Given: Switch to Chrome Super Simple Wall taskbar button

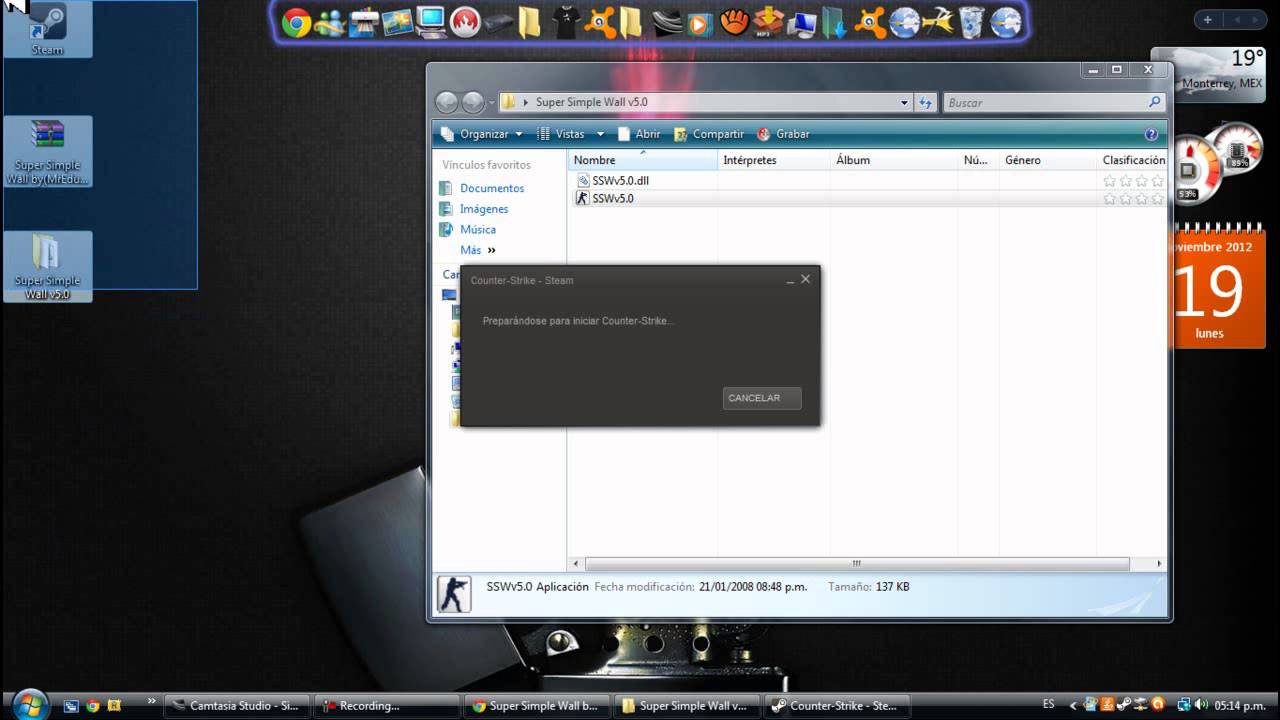Looking at the screenshot, I should pos(536,705).
